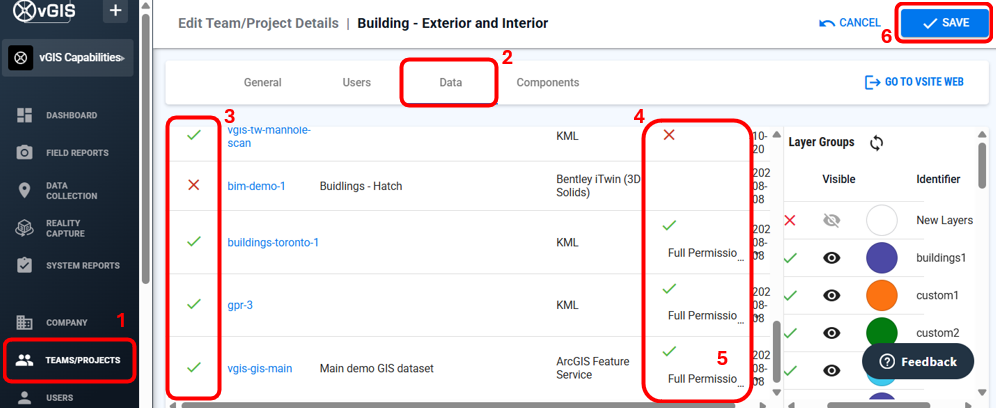Click green color swatch for custom2
Image resolution: width=996 pixels, height=408 pixels.
coord(882,333)
